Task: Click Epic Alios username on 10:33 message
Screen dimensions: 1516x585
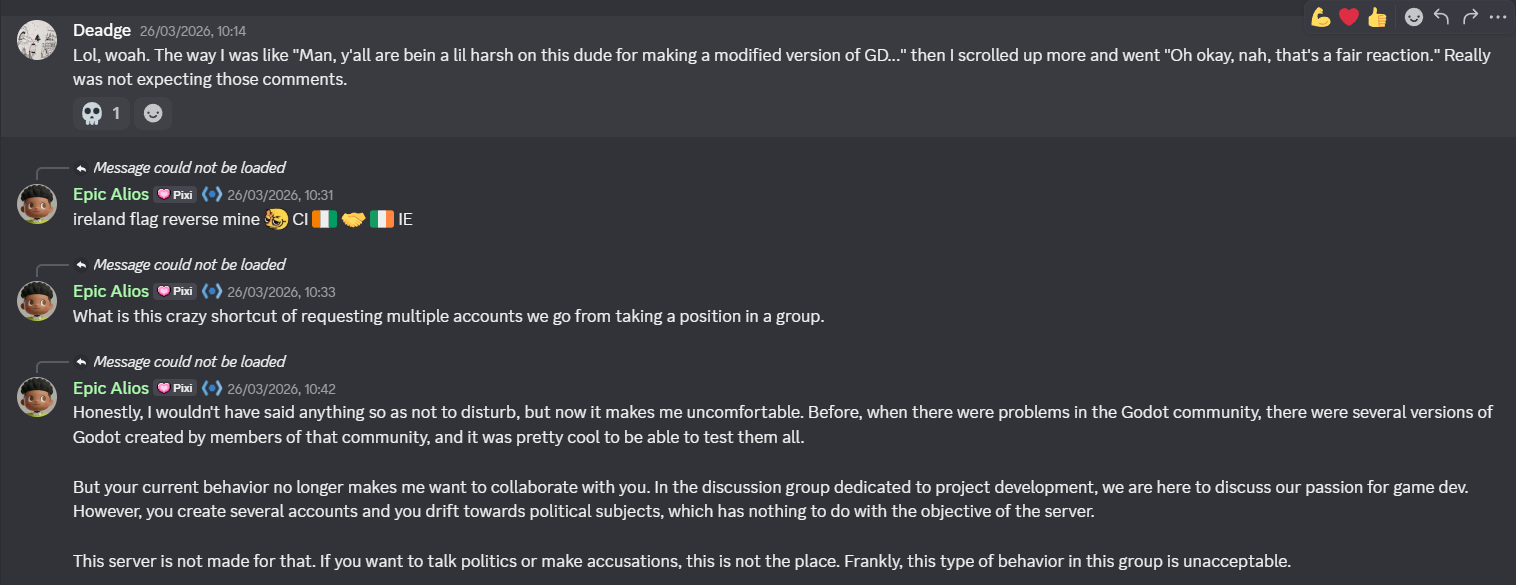Action: [x=111, y=291]
